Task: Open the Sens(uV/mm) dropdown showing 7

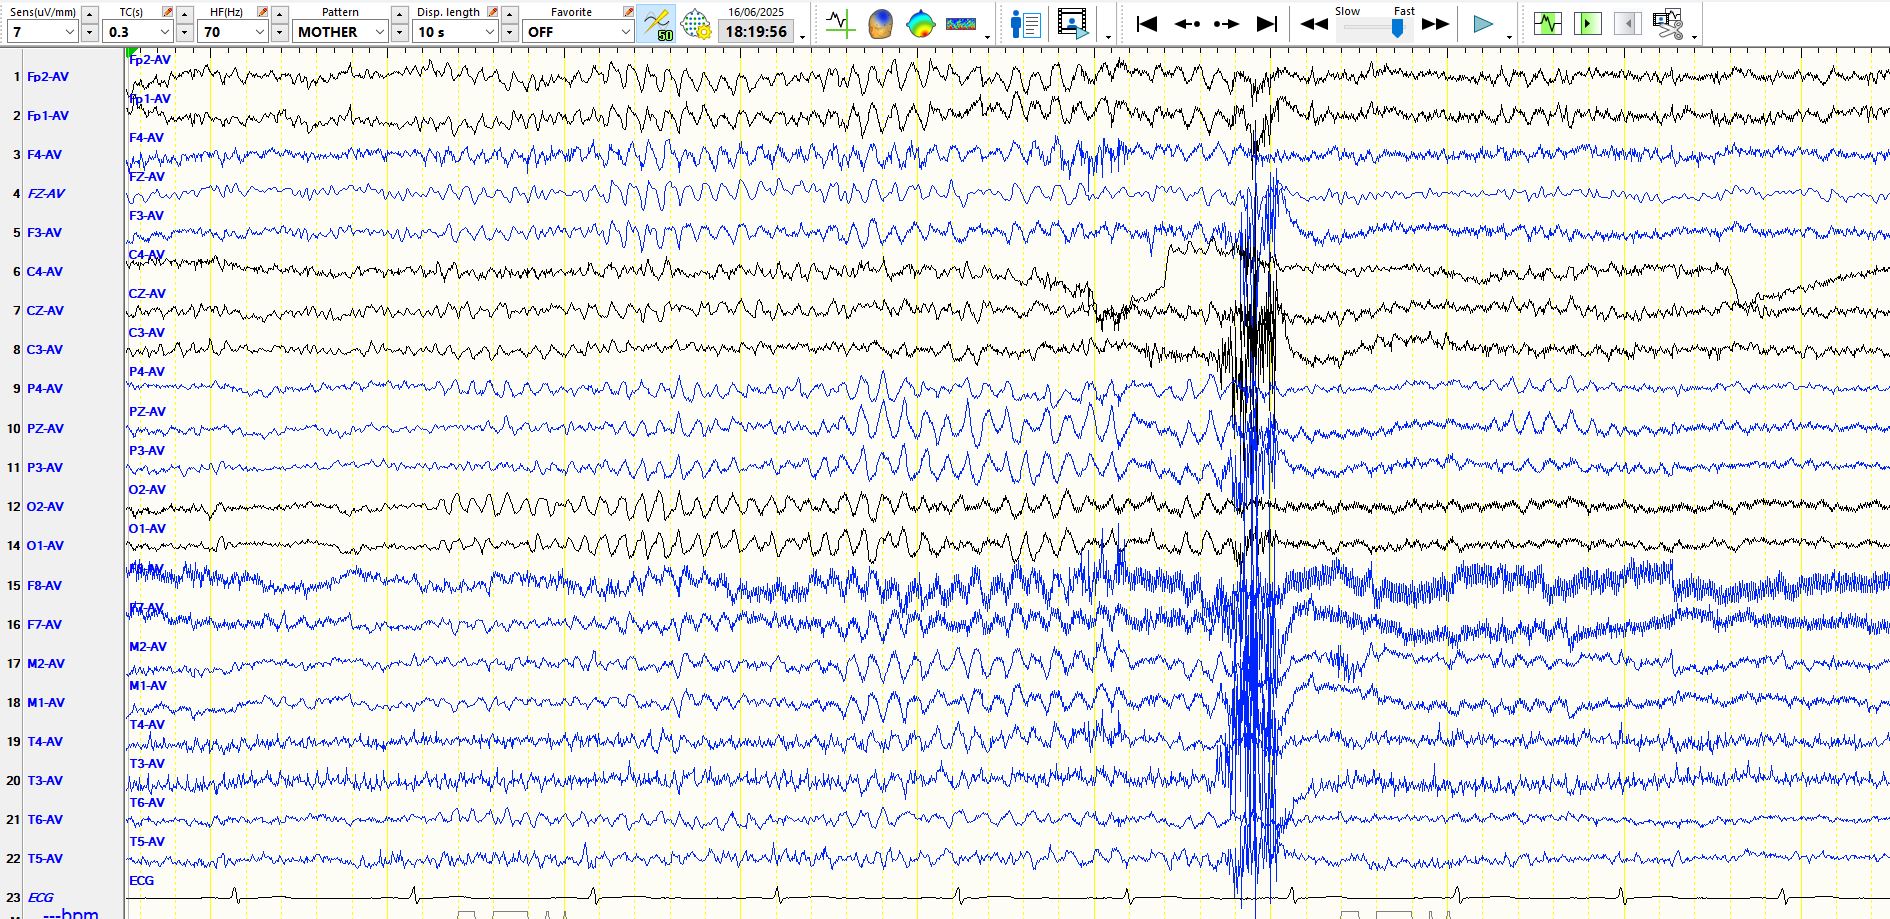Action: (x=42, y=32)
